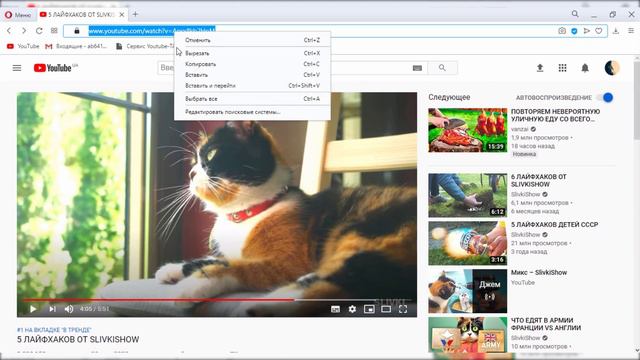Image resolution: width=640 pixels, height=360 pixels.
Task: Click YouTube search magnifier button
Action: pos(442,68)
